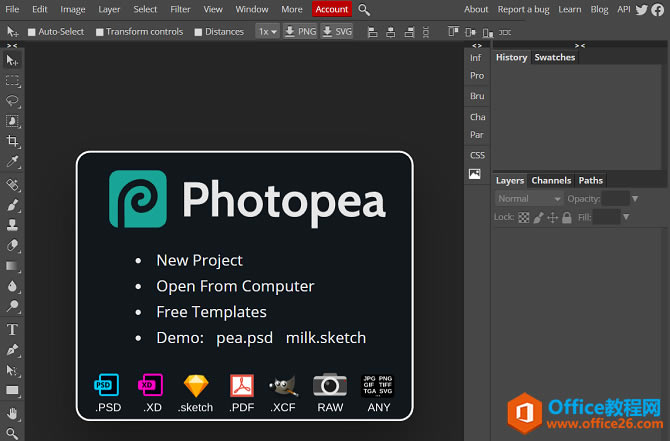Switch to the Swatches tab
Viewport: 670px width, 441px height.
555,57
